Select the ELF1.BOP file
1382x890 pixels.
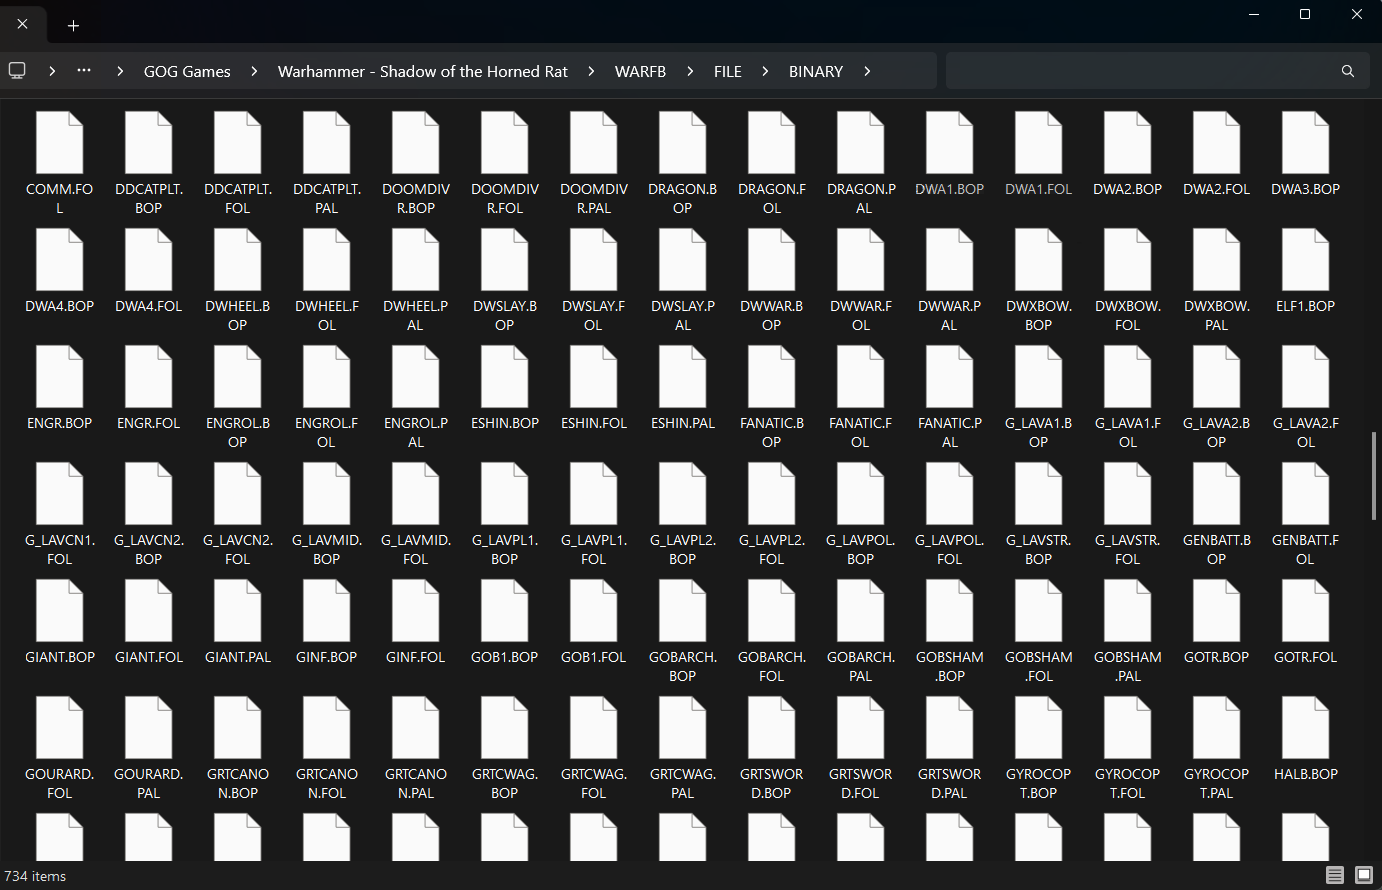1306,271
